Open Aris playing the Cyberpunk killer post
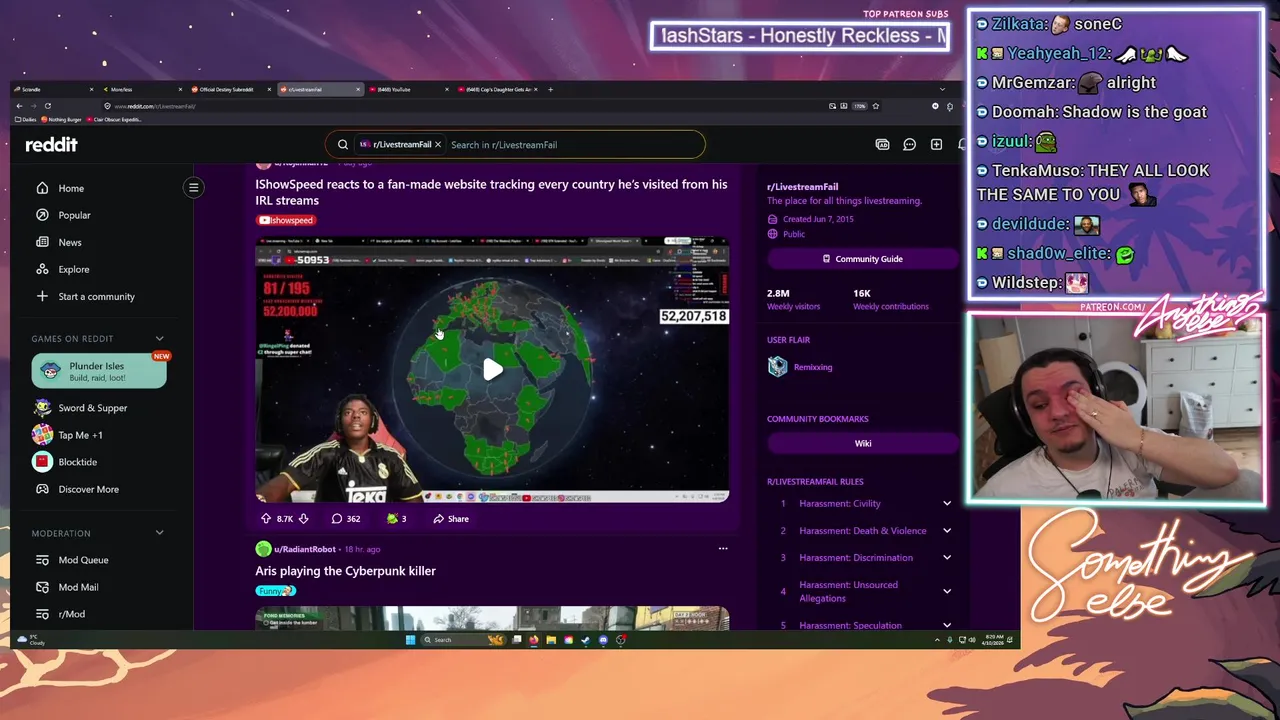Screen dimensions: 1280x720 pos(345,571)
